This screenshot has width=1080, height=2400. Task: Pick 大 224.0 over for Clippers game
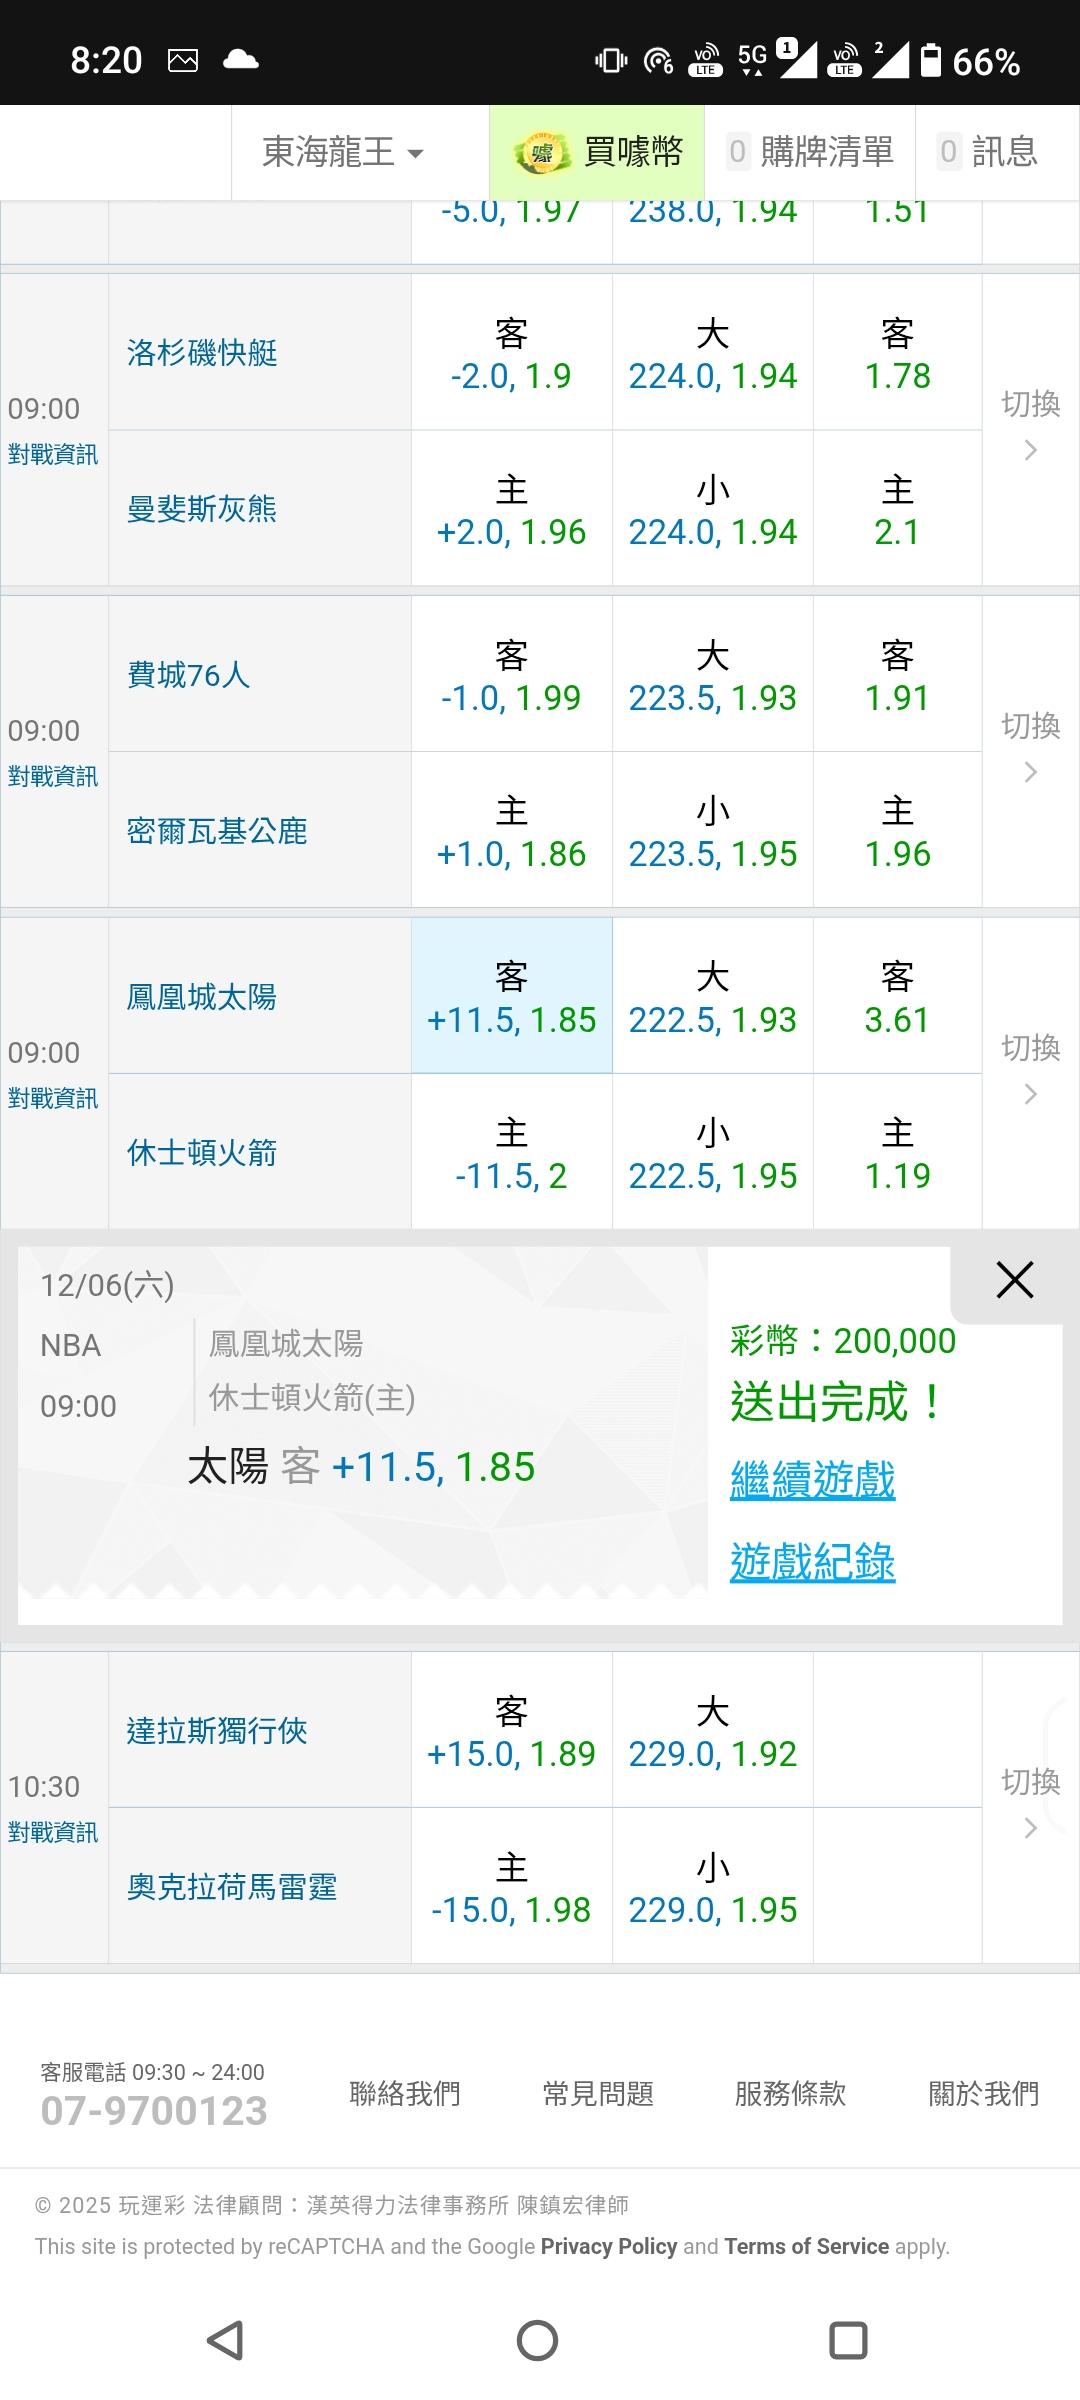tap(712, 354)
